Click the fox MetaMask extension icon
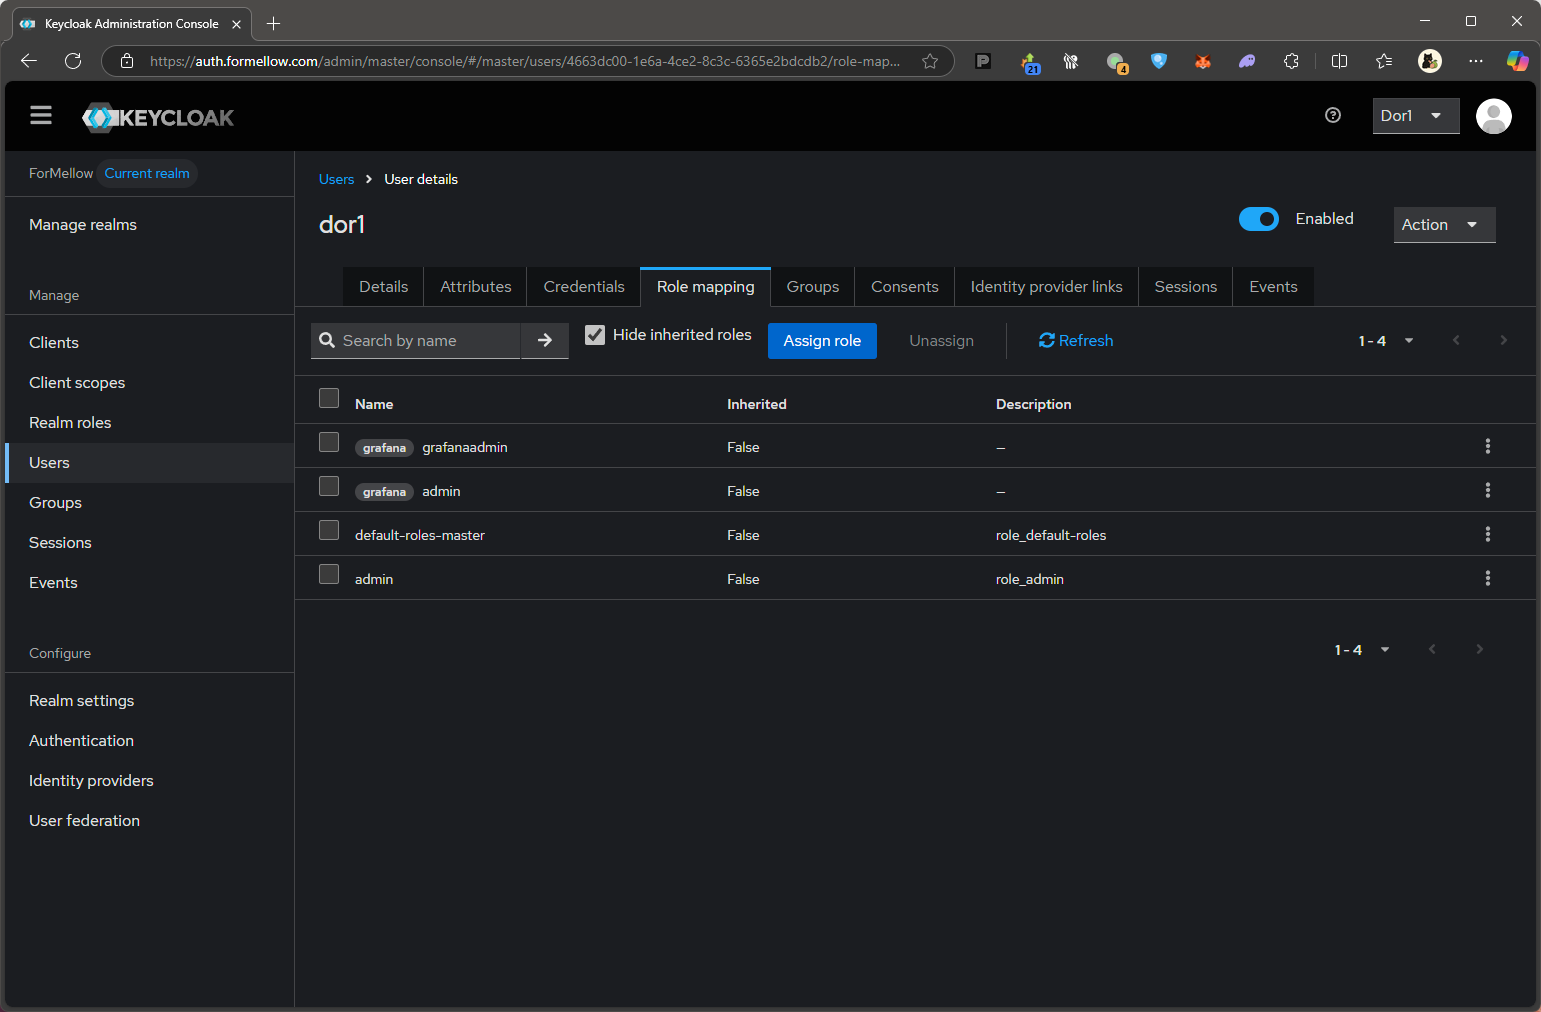The width and height of the screenshot is (1541, 1012). point(1203,61)
